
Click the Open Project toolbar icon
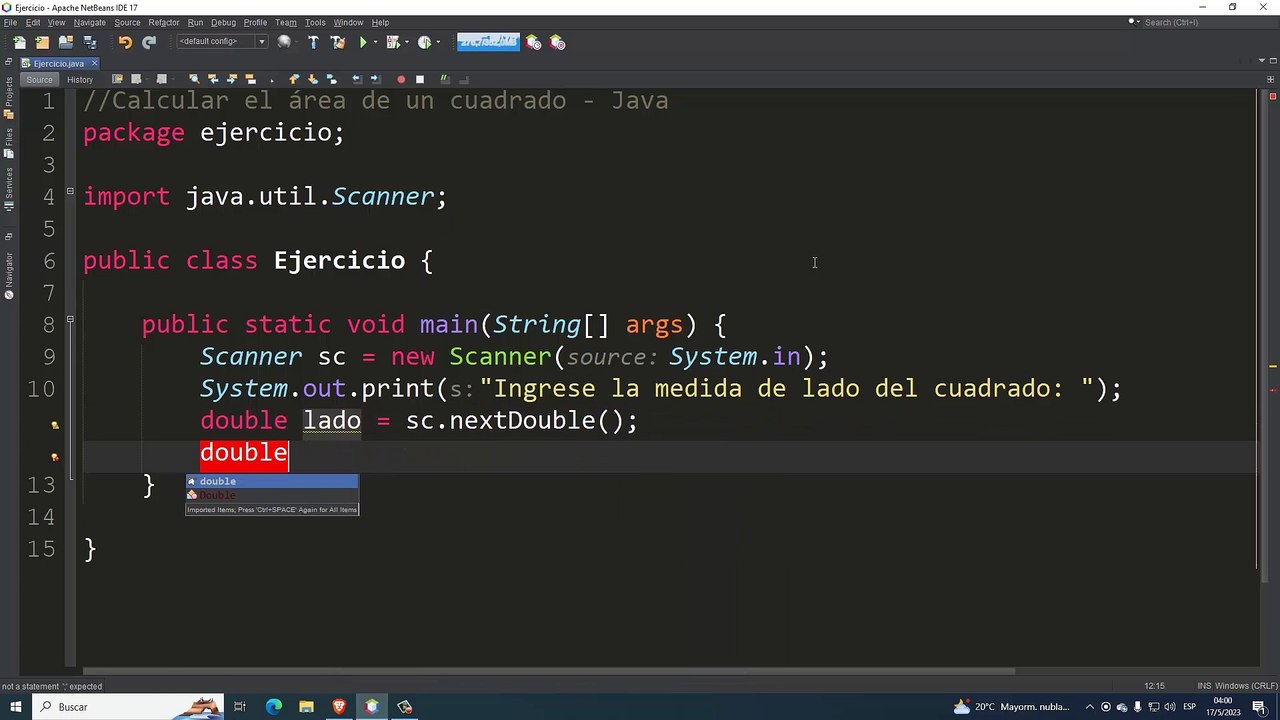tap(66, 42)
